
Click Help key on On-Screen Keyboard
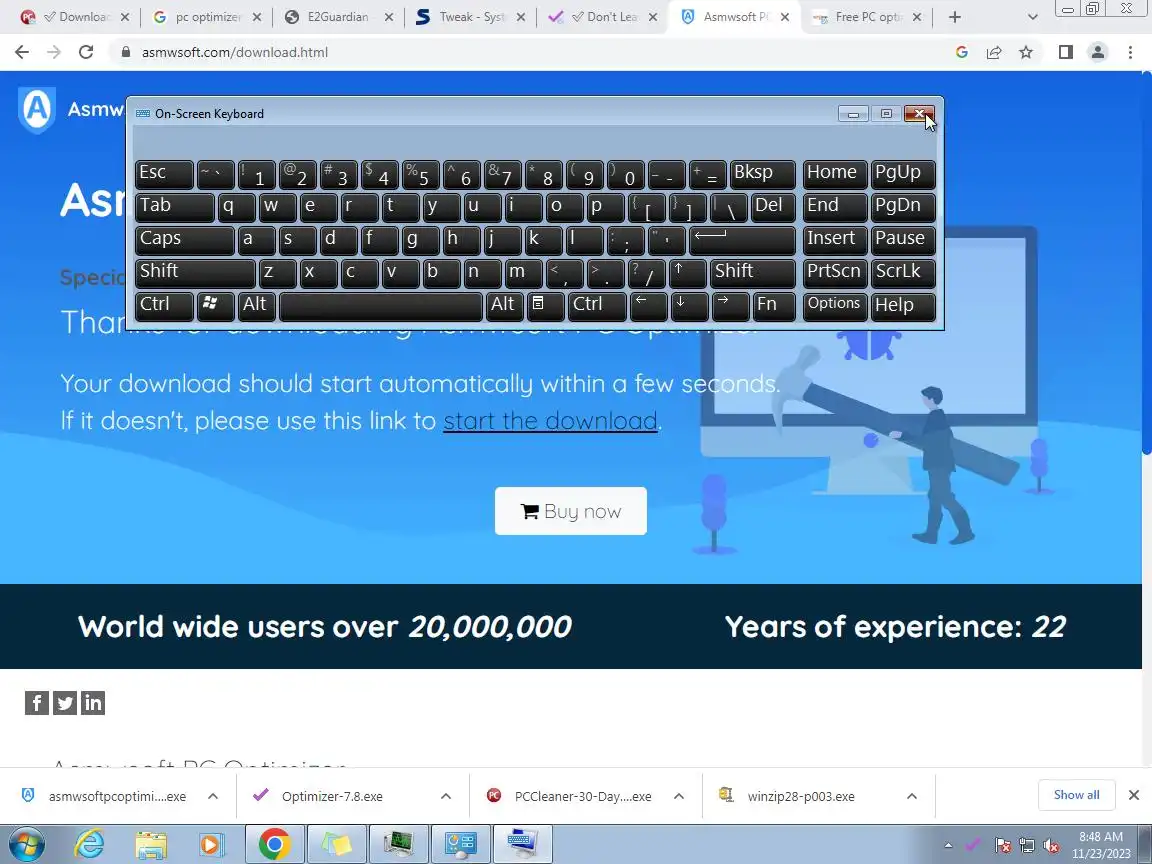903,306
